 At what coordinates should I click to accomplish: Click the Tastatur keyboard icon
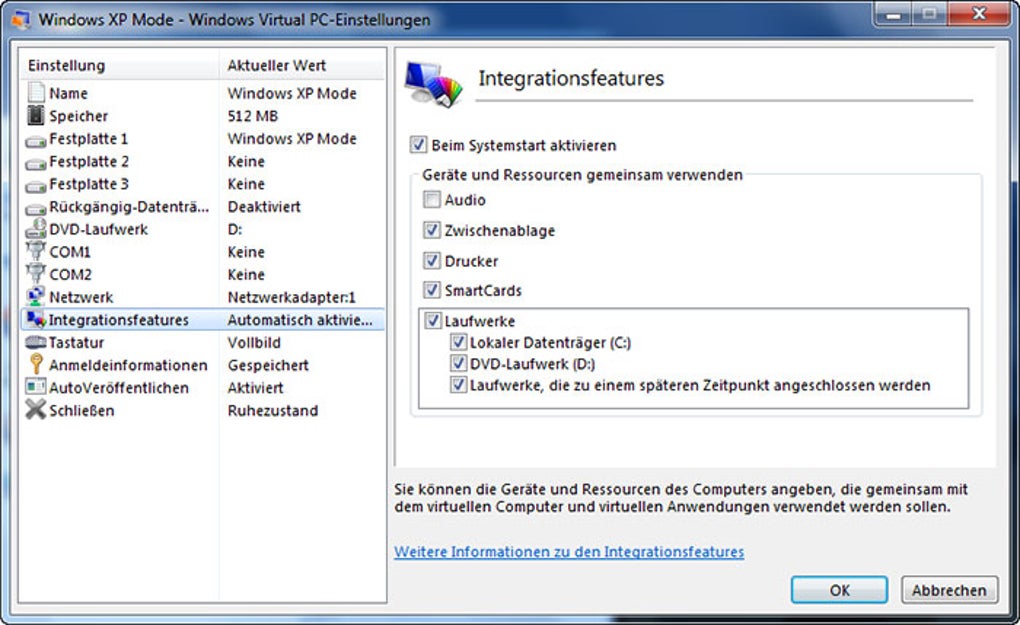tap(36, 342)
